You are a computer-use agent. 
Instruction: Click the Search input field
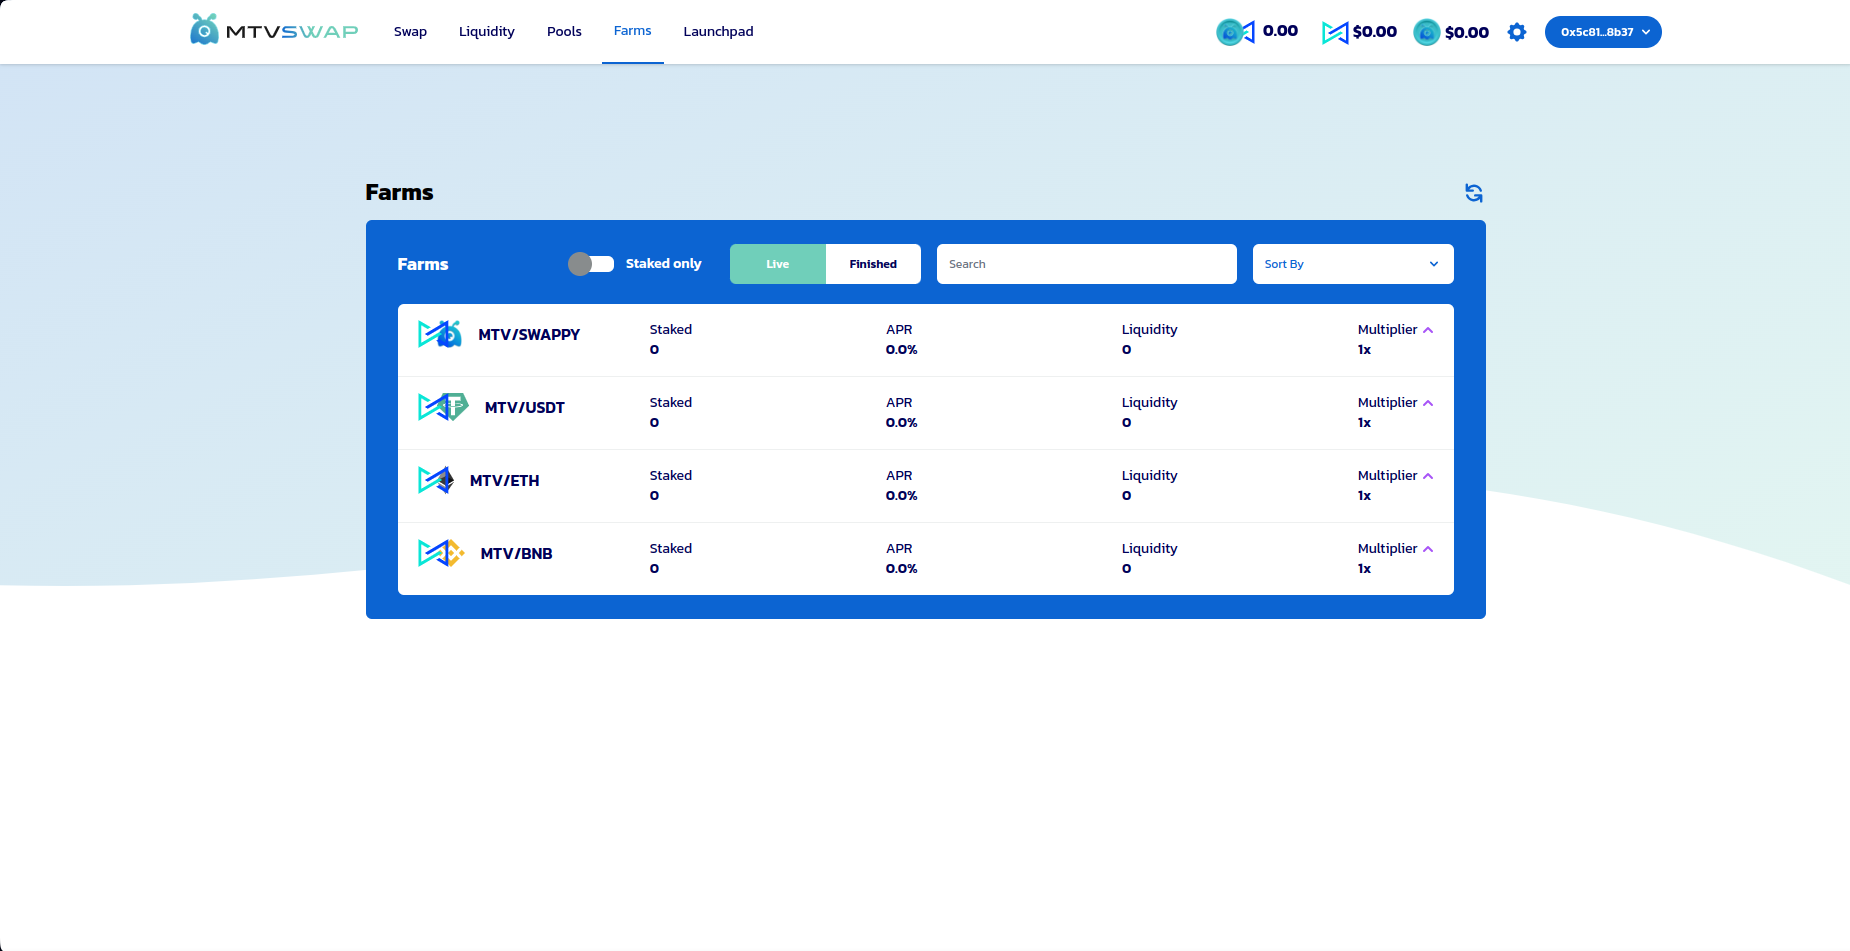point(1087,264)
